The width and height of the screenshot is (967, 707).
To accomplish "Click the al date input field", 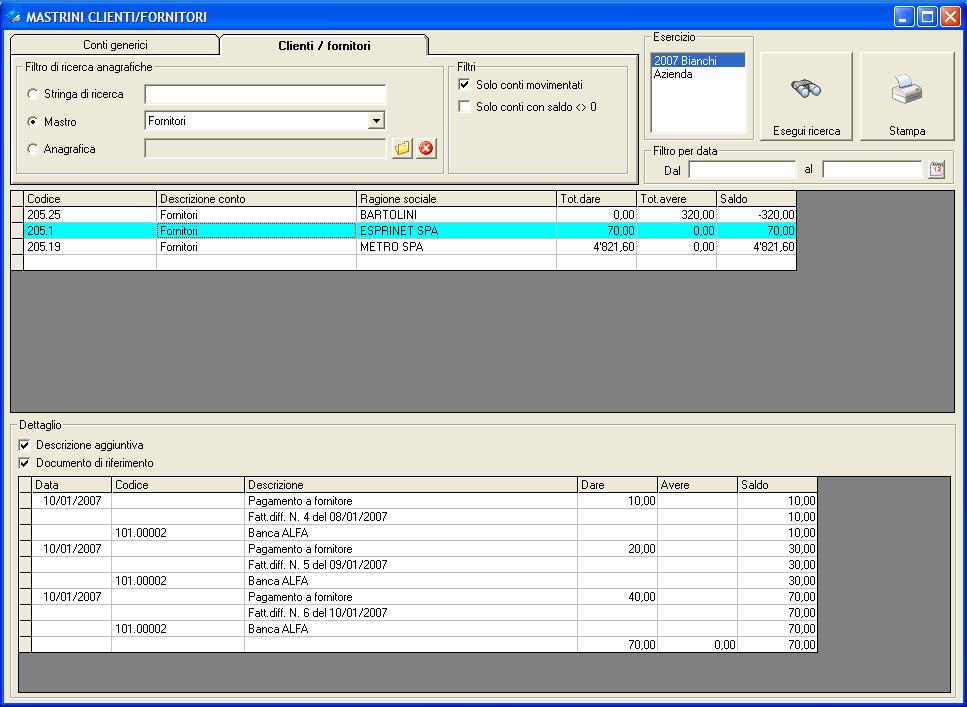I will point(873,170).
